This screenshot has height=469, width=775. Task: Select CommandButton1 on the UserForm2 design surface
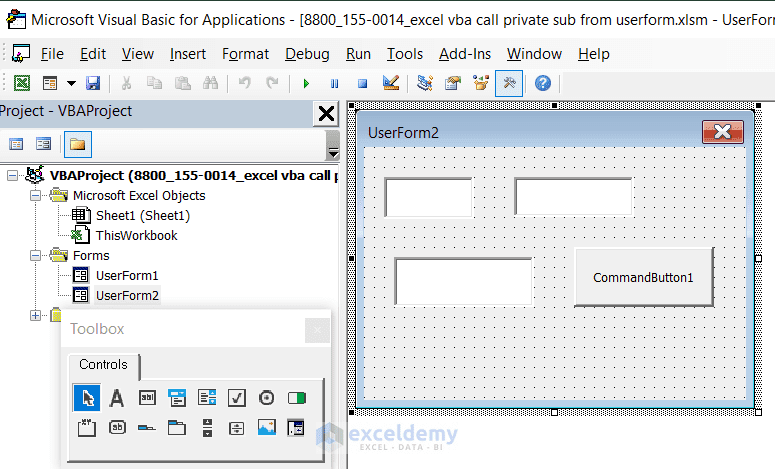pyautogui.click(x=644, y=277)
